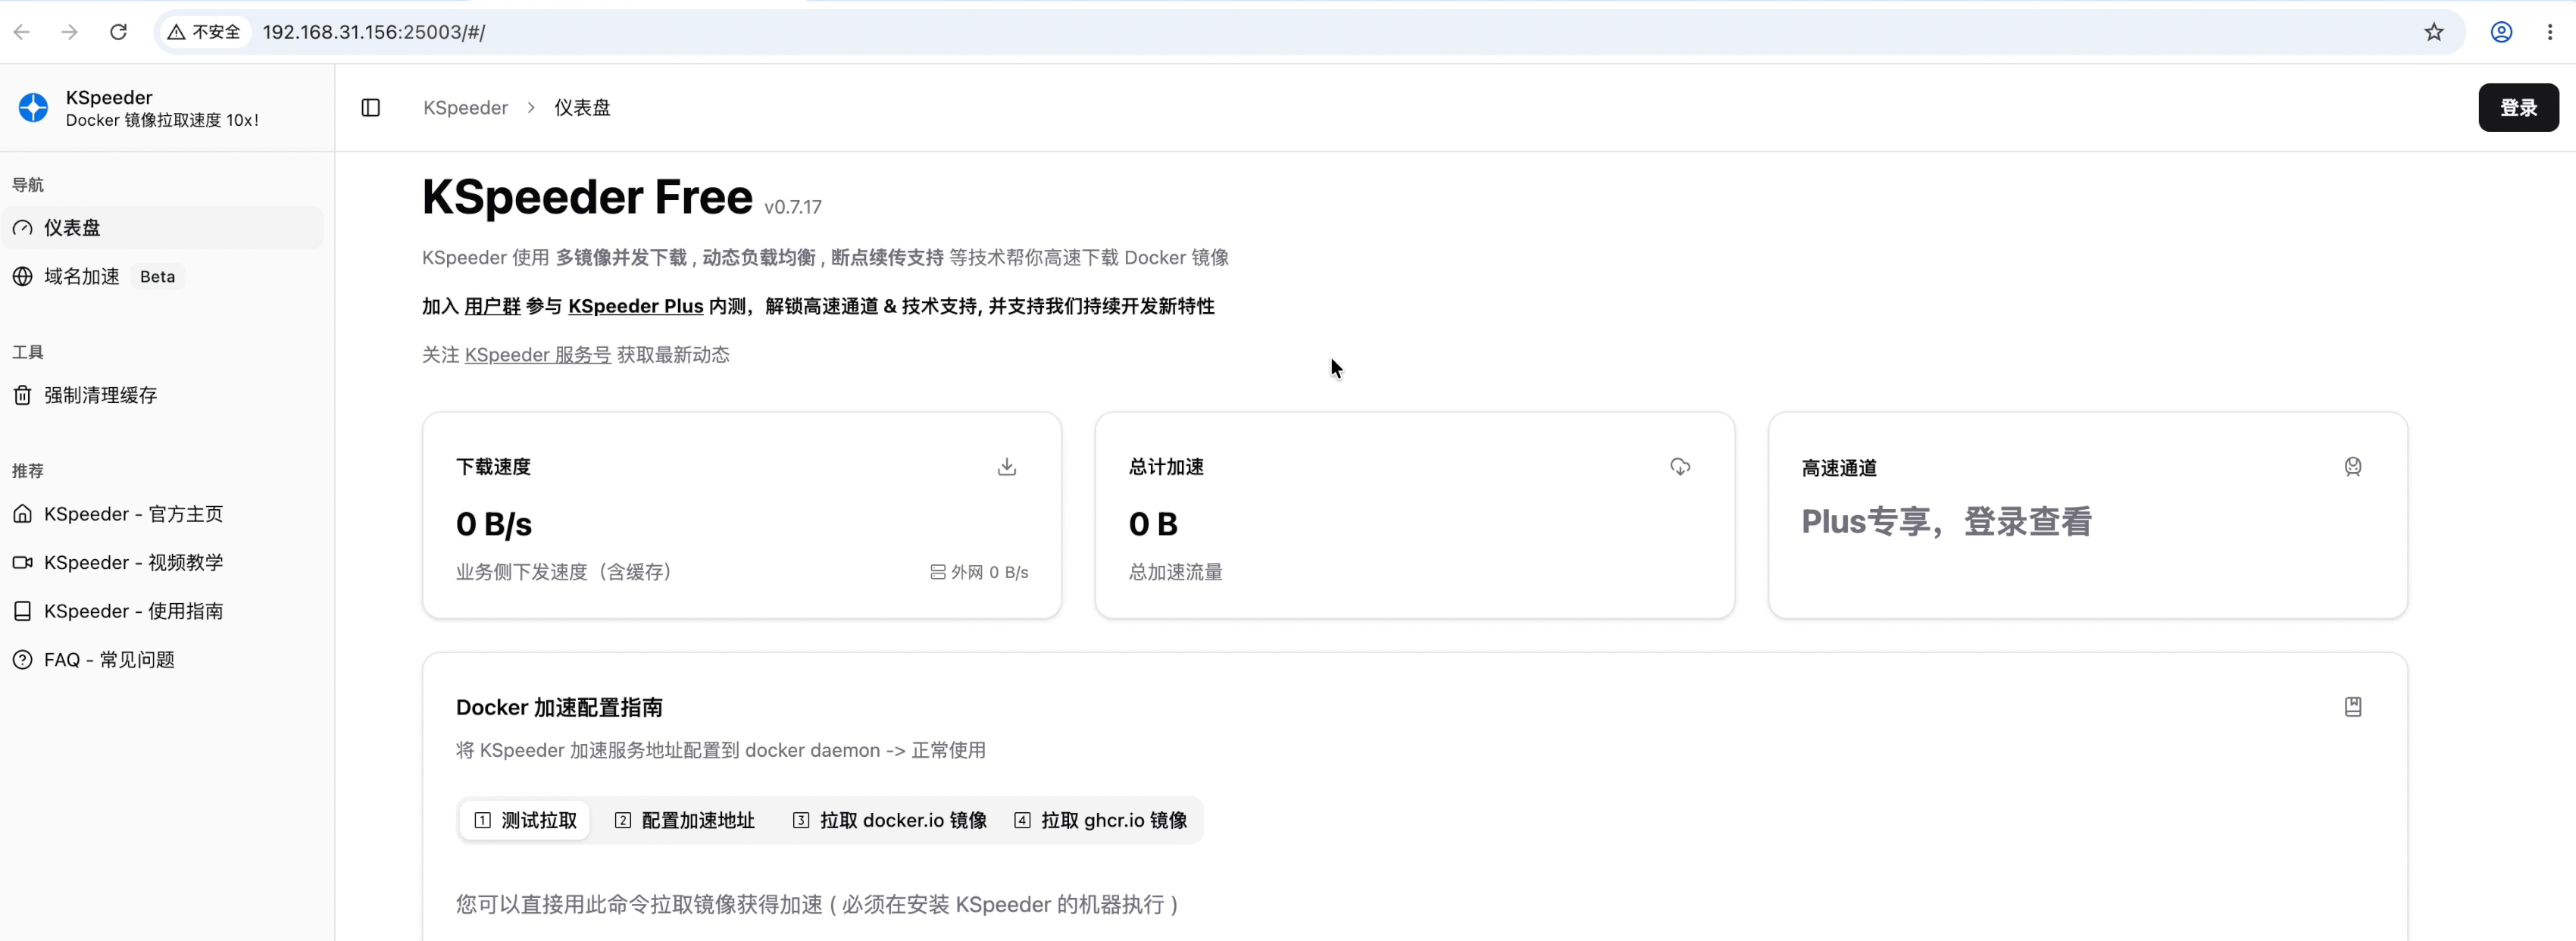Click the browser forward arrow

(x=69, y=32)
